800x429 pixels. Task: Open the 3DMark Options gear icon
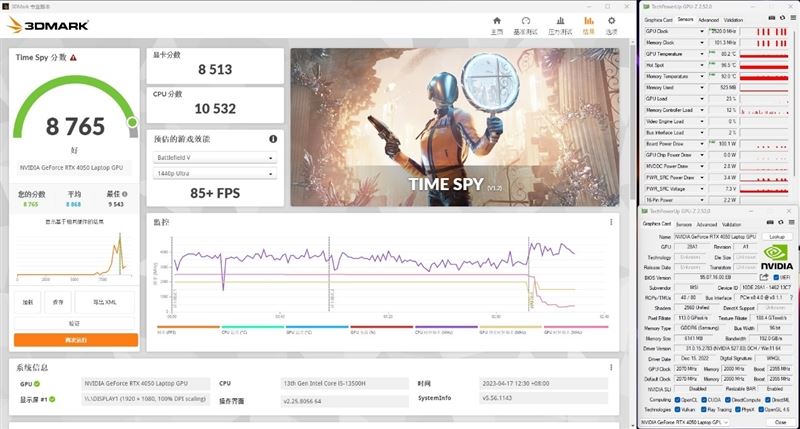(x=611, y=21)
